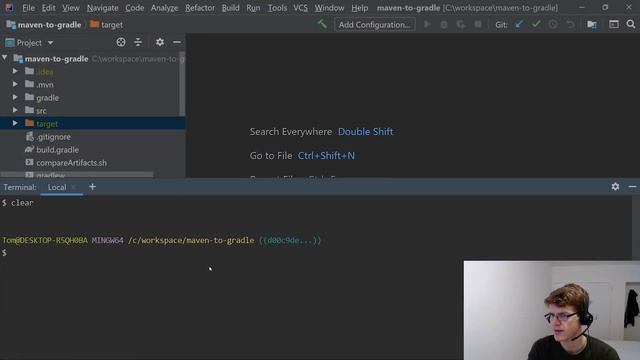Click the Debug bug icon
Image resolution: width=640 pixels, height=360 pixels.
(444, 24)
